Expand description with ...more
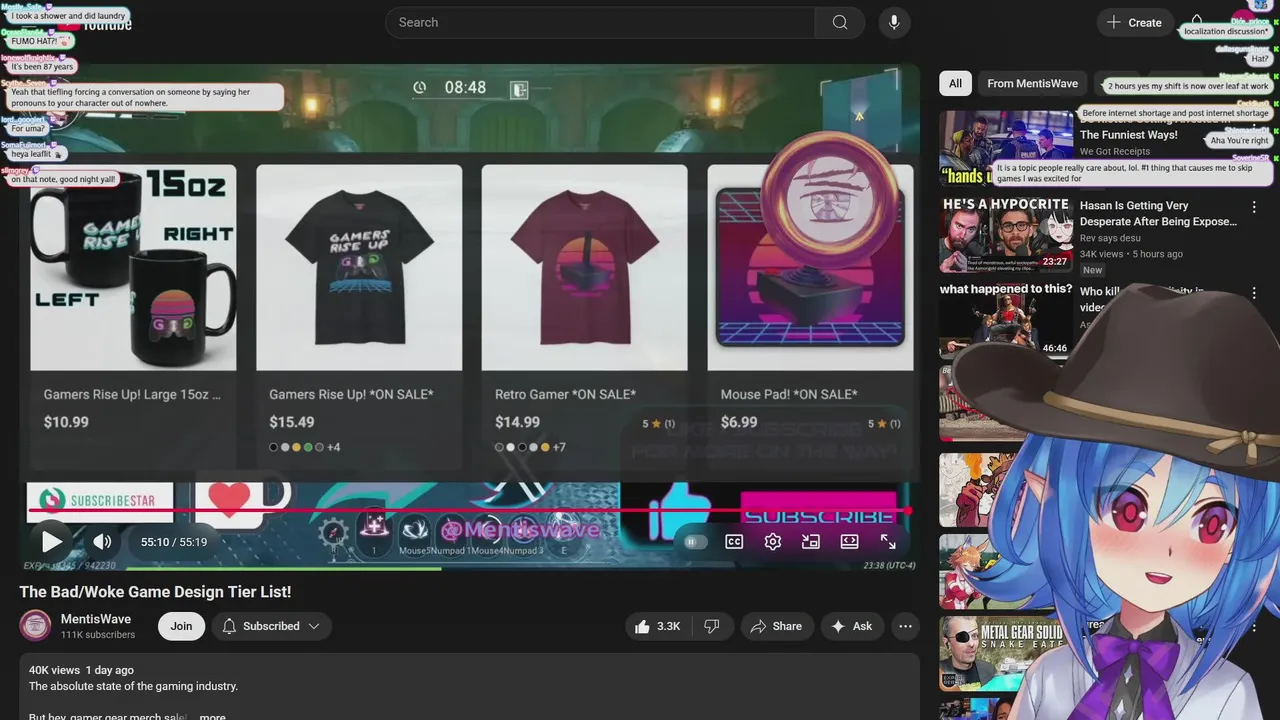 point(212,717)
